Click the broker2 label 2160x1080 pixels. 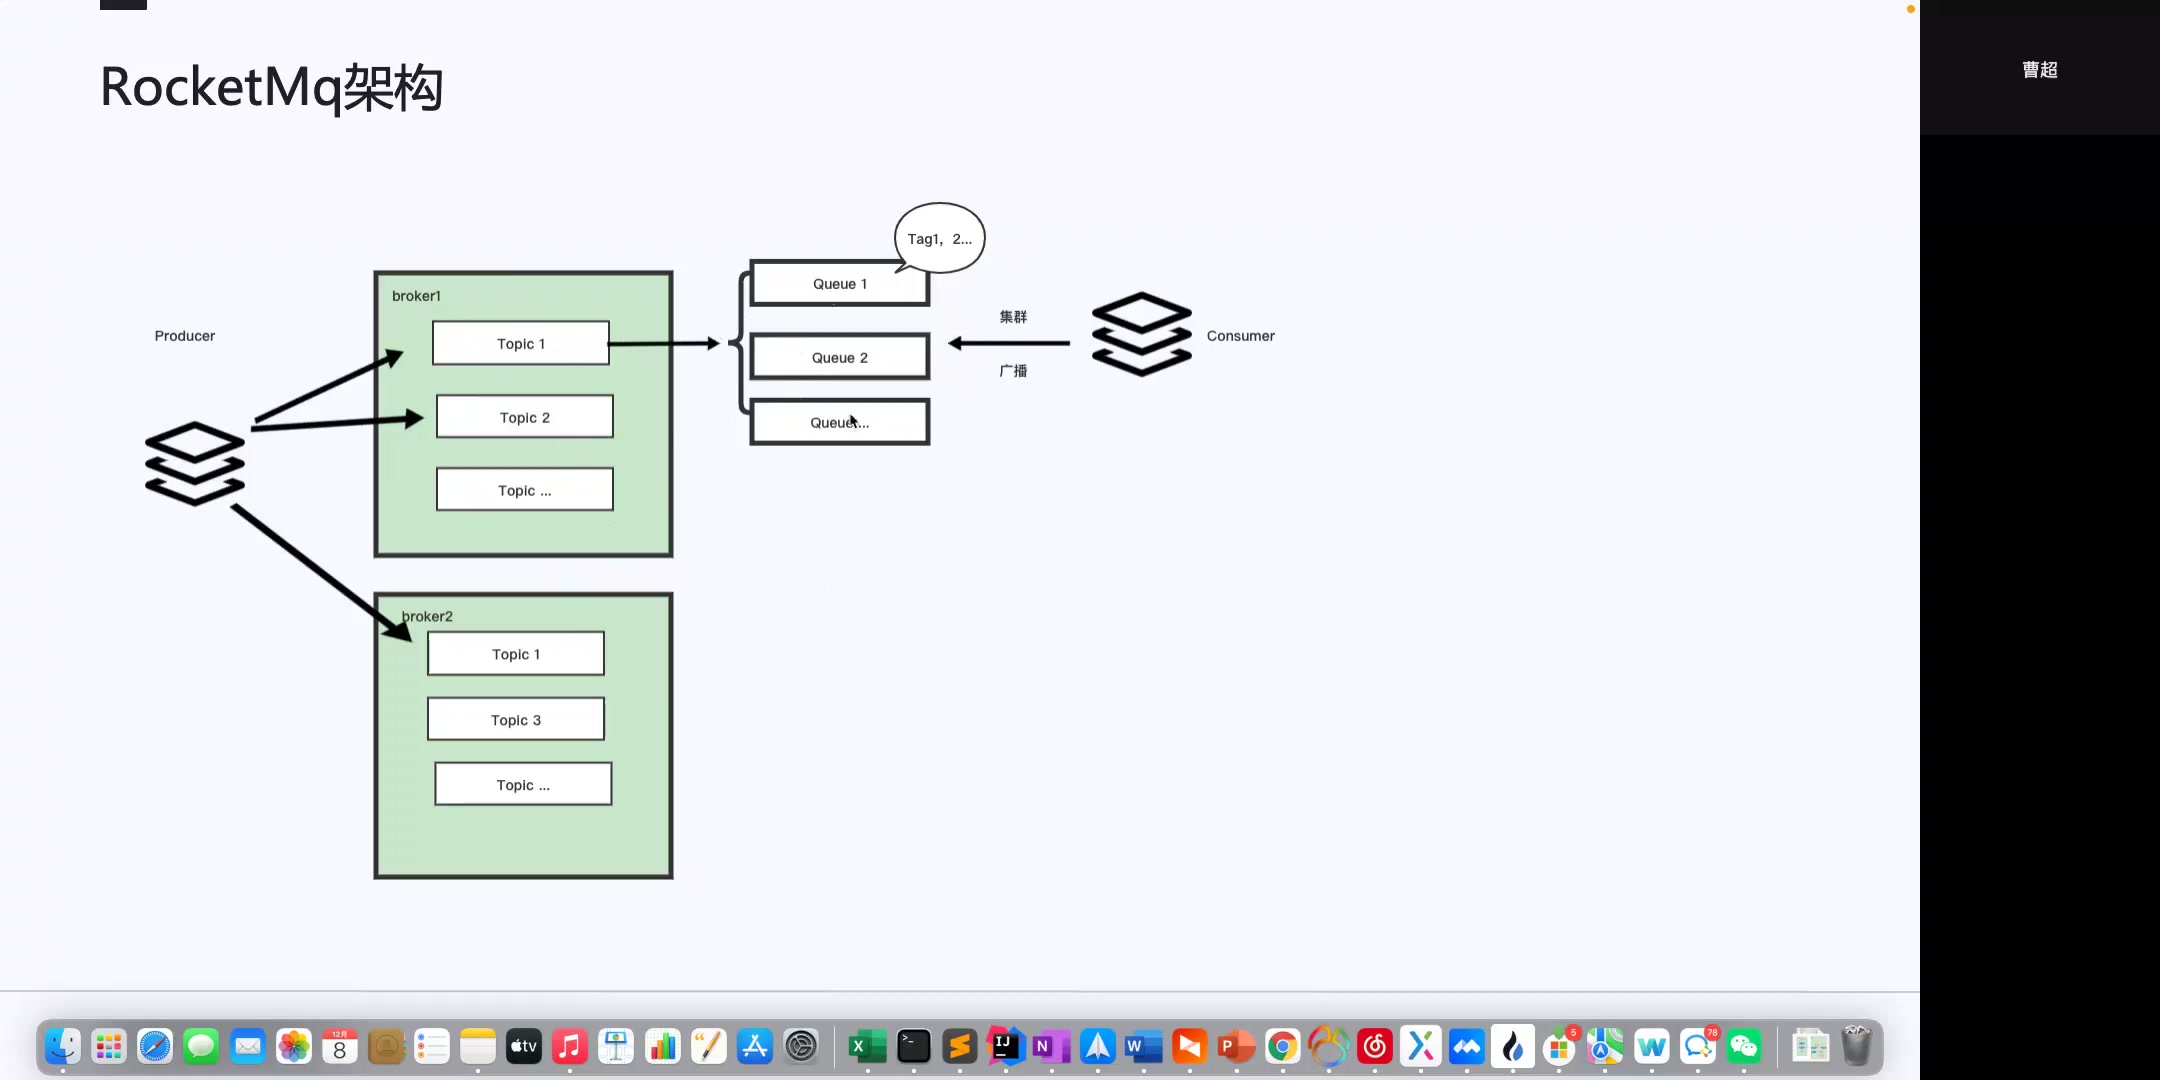click(427, 616)
